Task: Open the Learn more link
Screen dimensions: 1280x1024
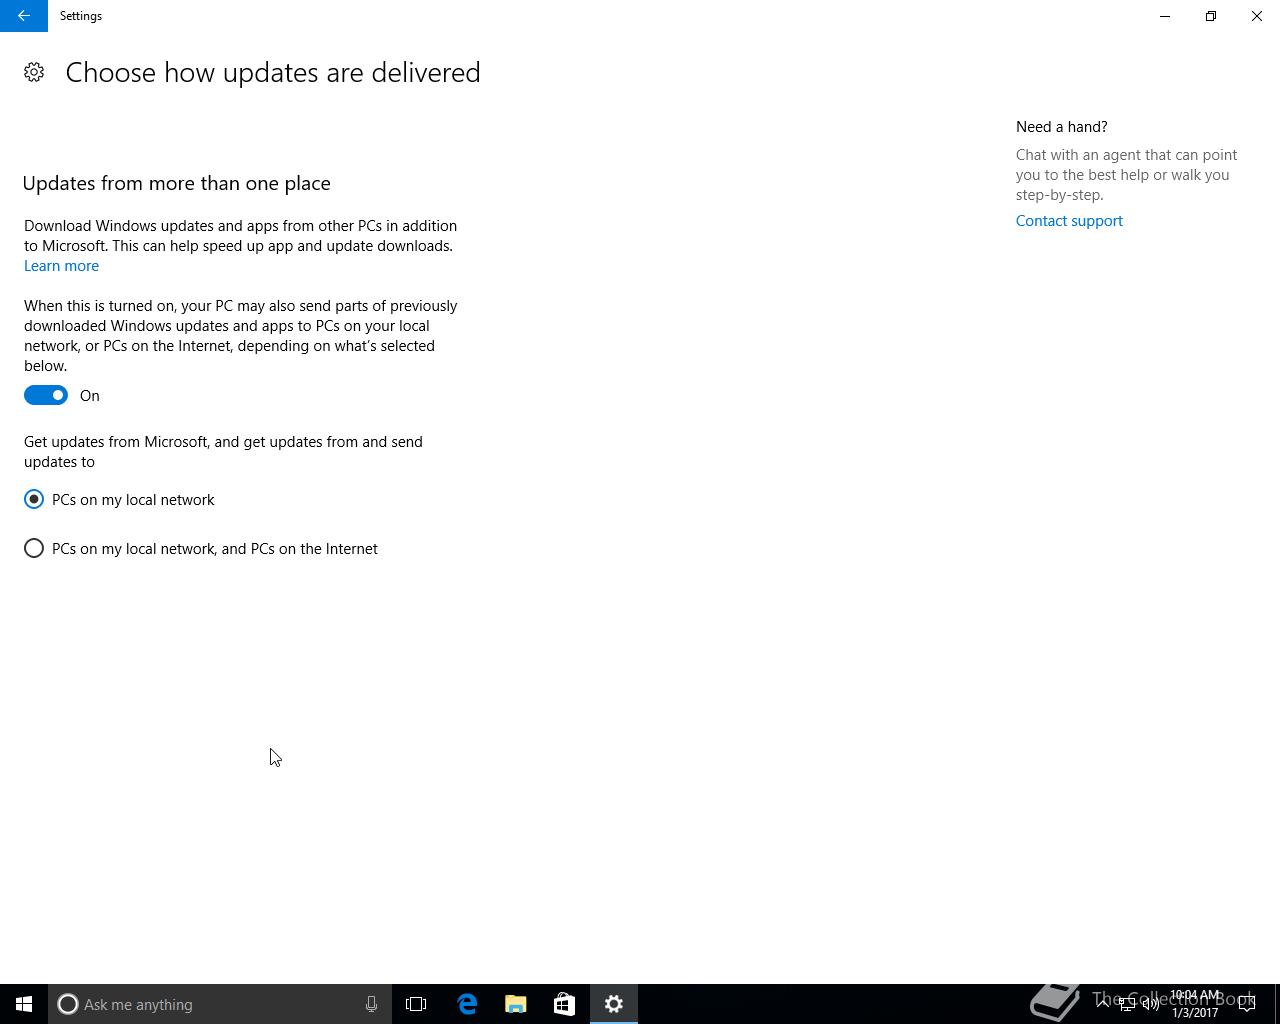Action: pyautogui.click(x=61, y=266)
